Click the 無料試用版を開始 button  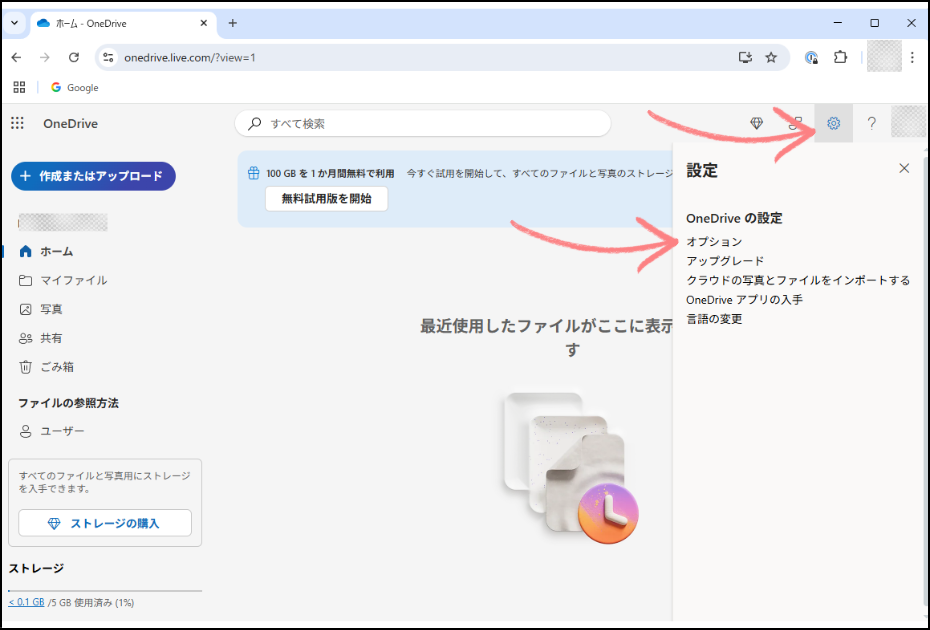(x=327, y=199)
